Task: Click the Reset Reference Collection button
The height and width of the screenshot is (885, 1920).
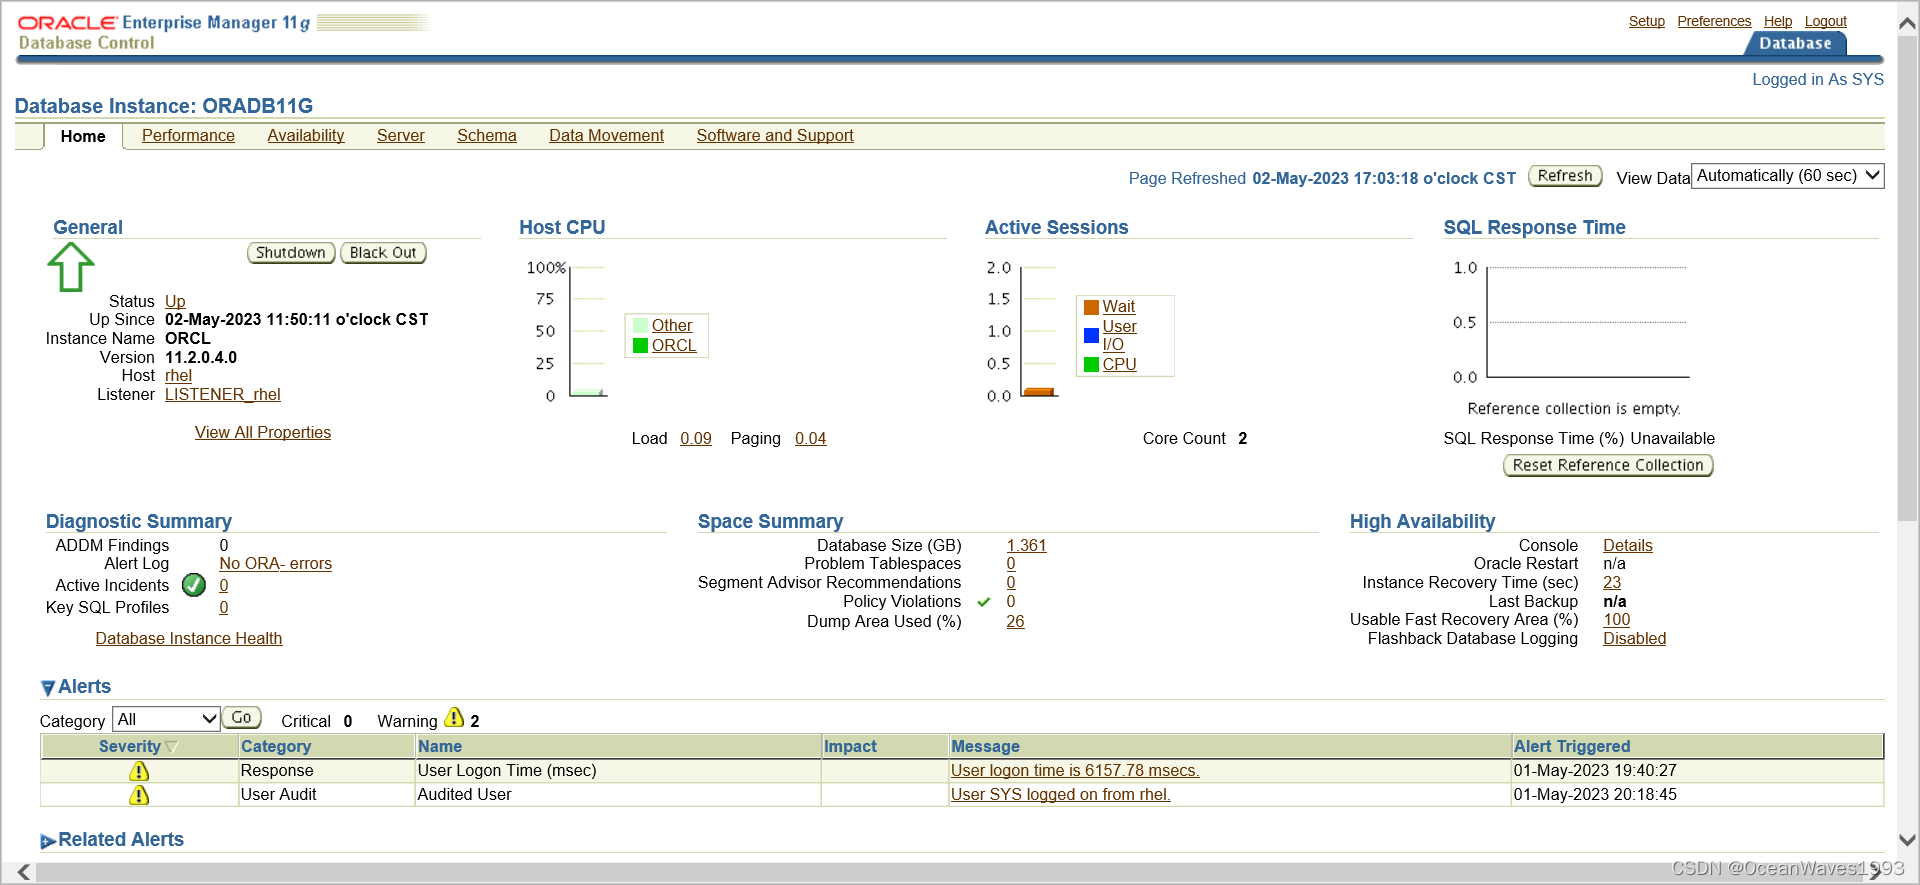Action: 1608,466
